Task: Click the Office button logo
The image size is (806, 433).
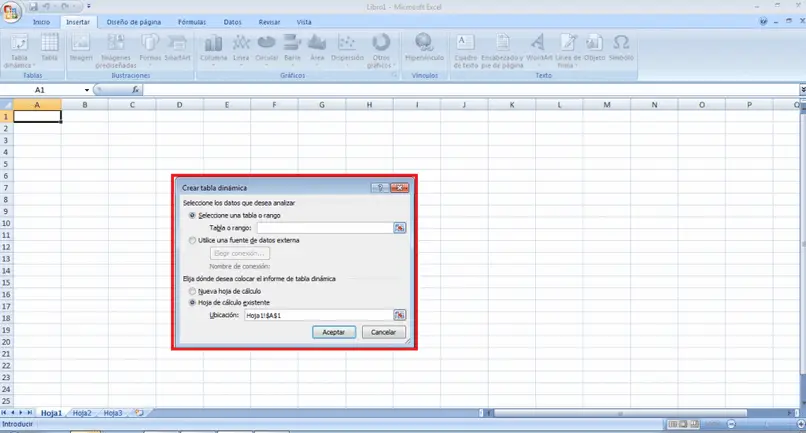Action: (11, 11)
